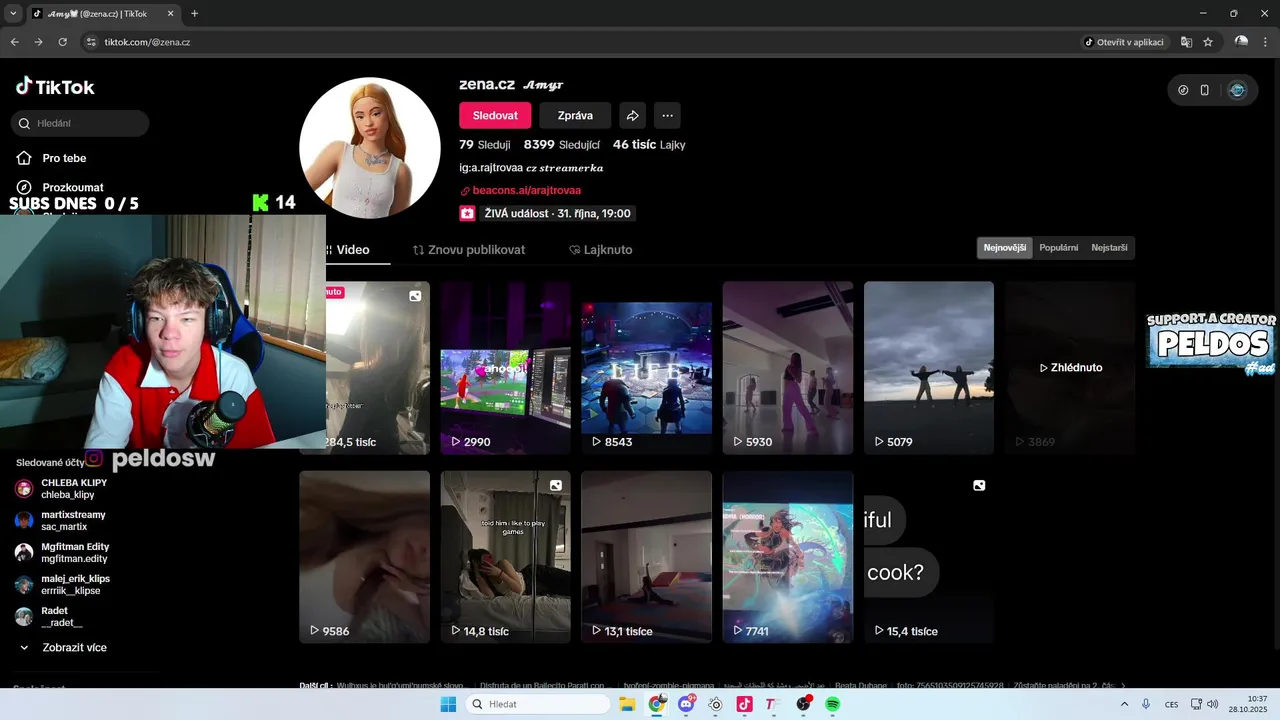Click the Hledání search field
The image size is (1280, 720).
80,123
